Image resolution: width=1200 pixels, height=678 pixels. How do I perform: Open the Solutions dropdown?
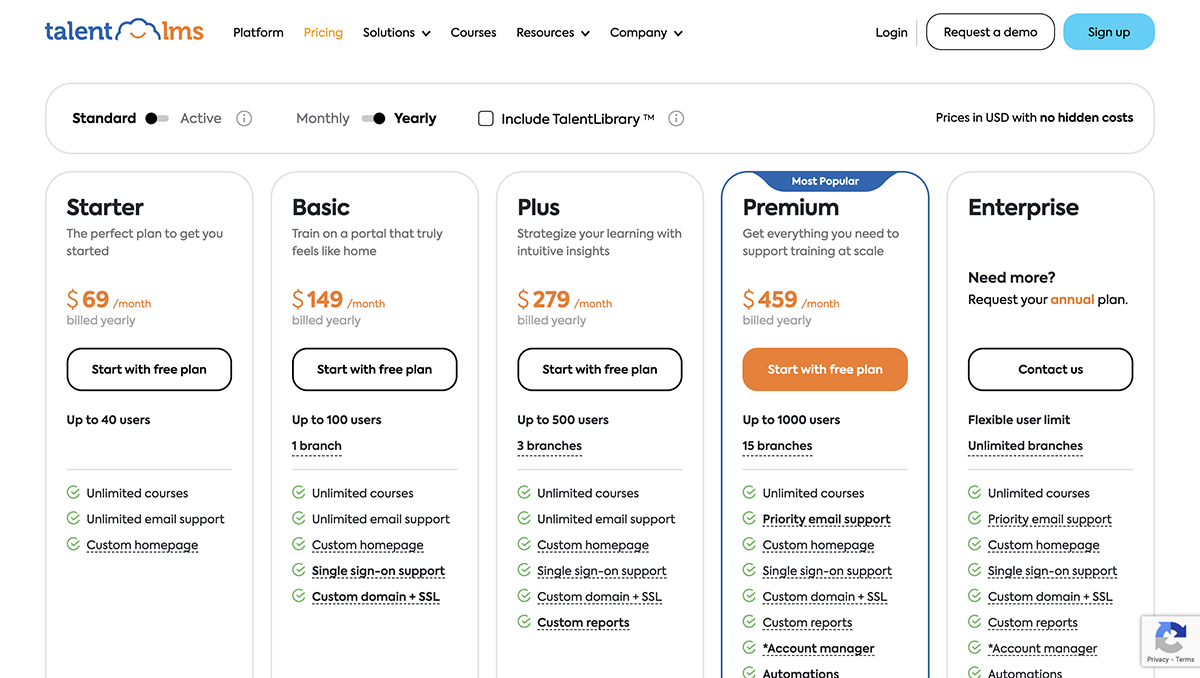point(396,32)
